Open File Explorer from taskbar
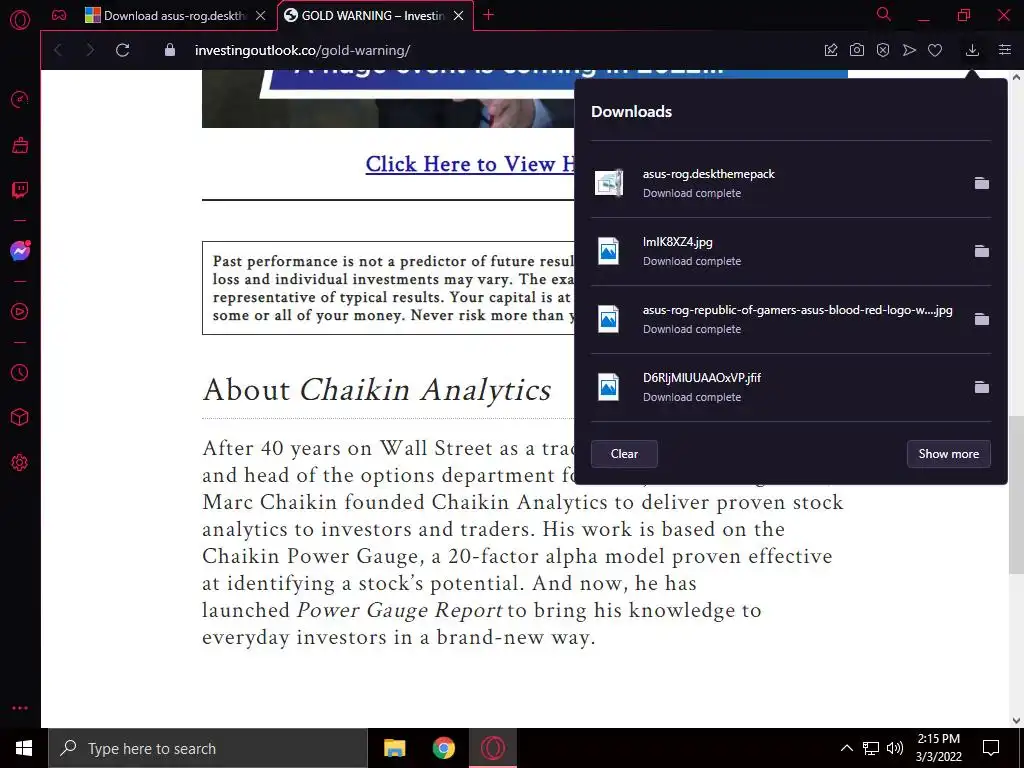This screenshot has width=1024, height=768. point(394,748)
